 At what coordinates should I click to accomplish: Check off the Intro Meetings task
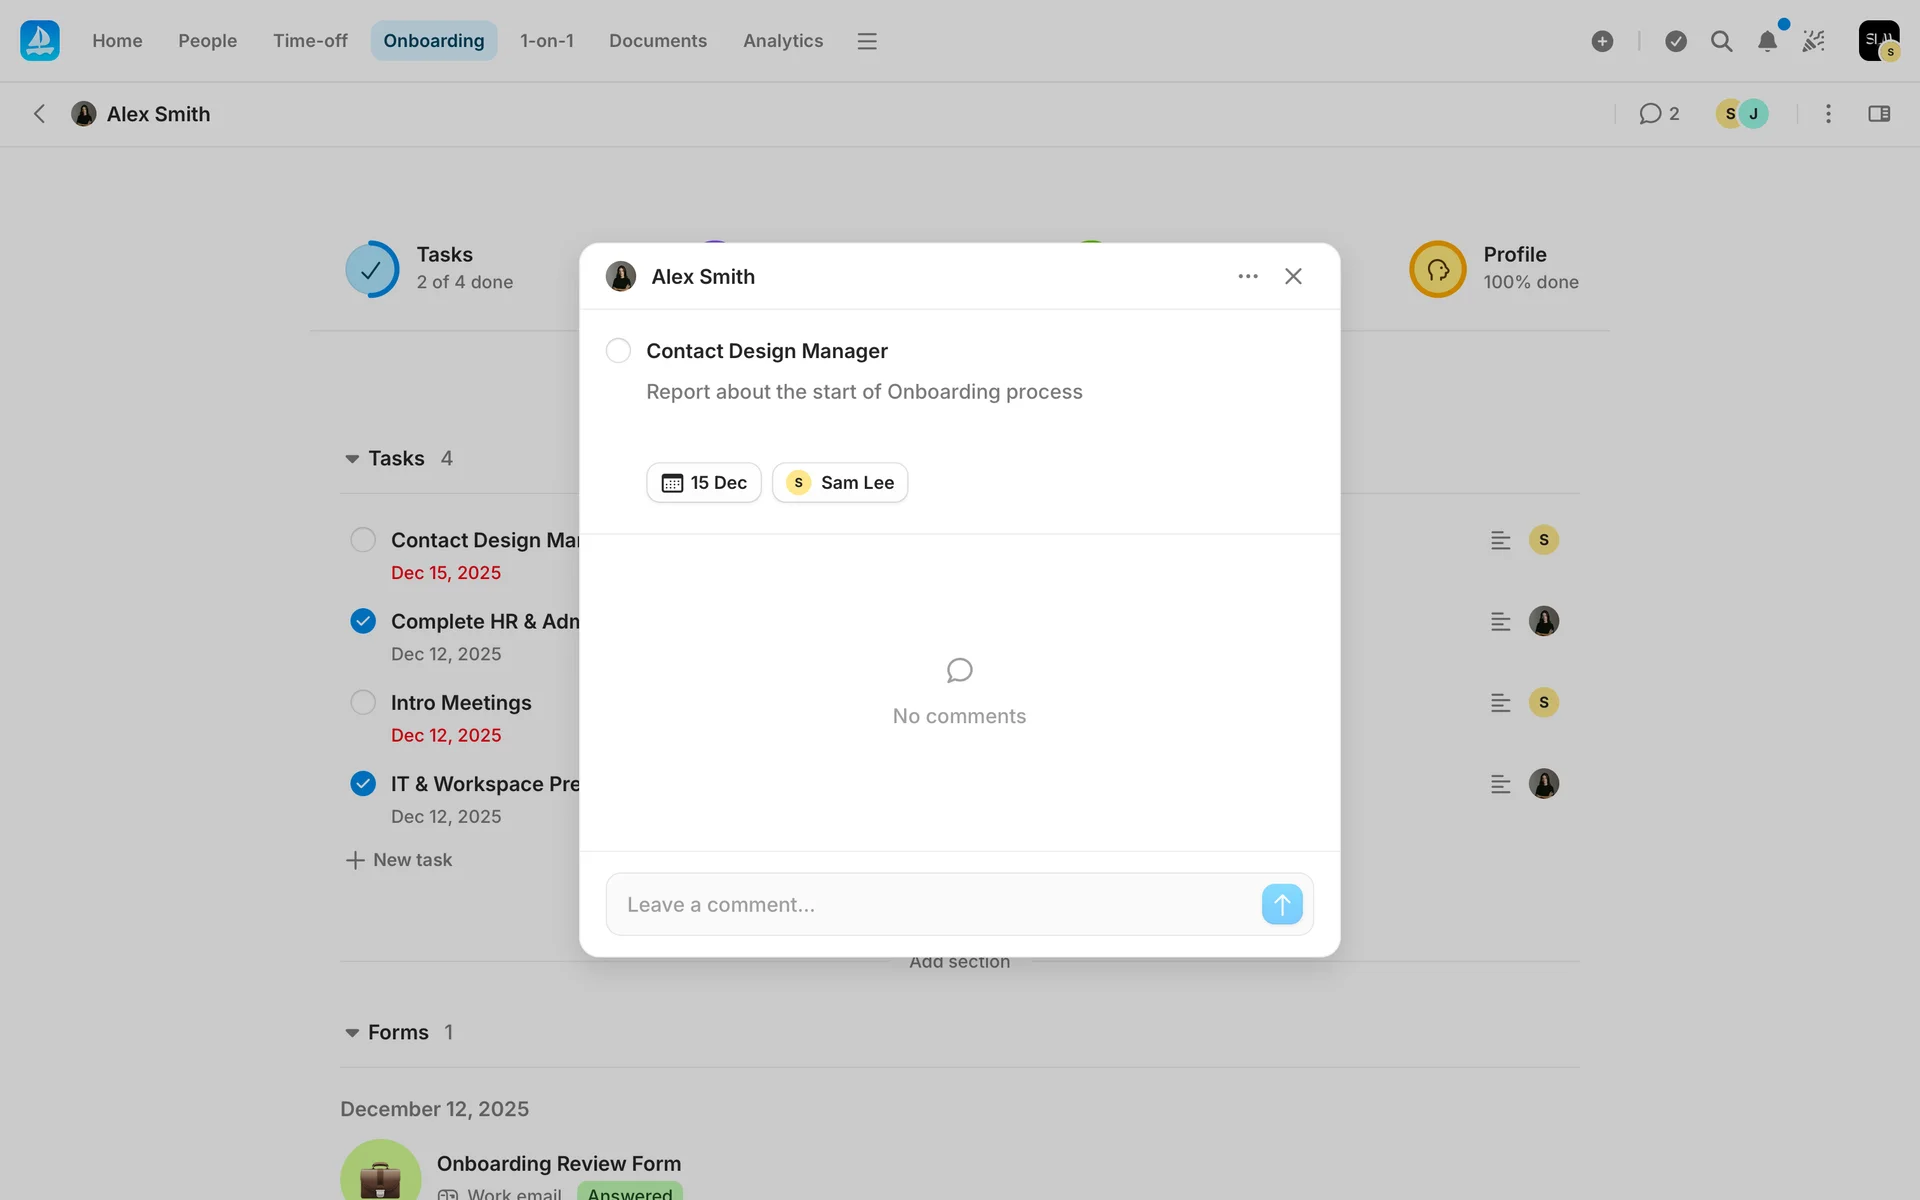[363, 702]
